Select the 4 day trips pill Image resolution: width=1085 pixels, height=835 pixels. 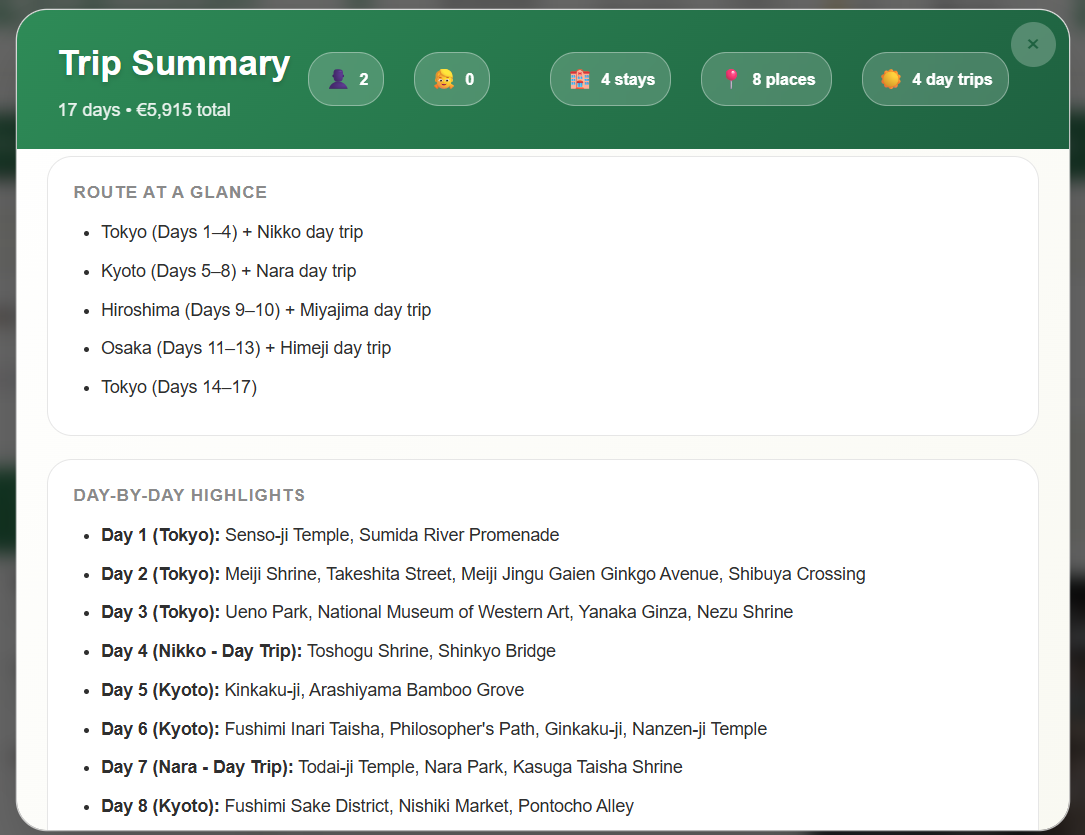[935, 78]
